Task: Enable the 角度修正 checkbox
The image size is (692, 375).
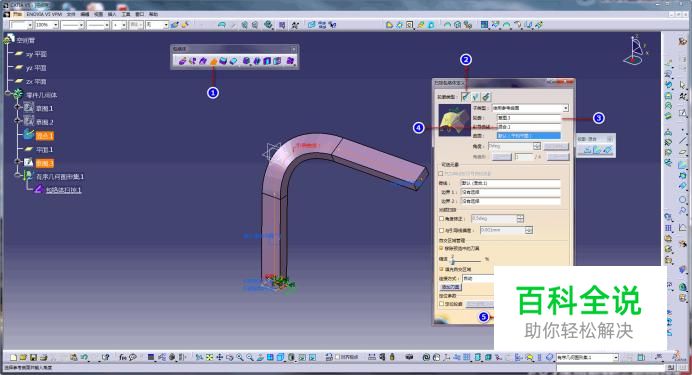Action: [x=442, y=219]
